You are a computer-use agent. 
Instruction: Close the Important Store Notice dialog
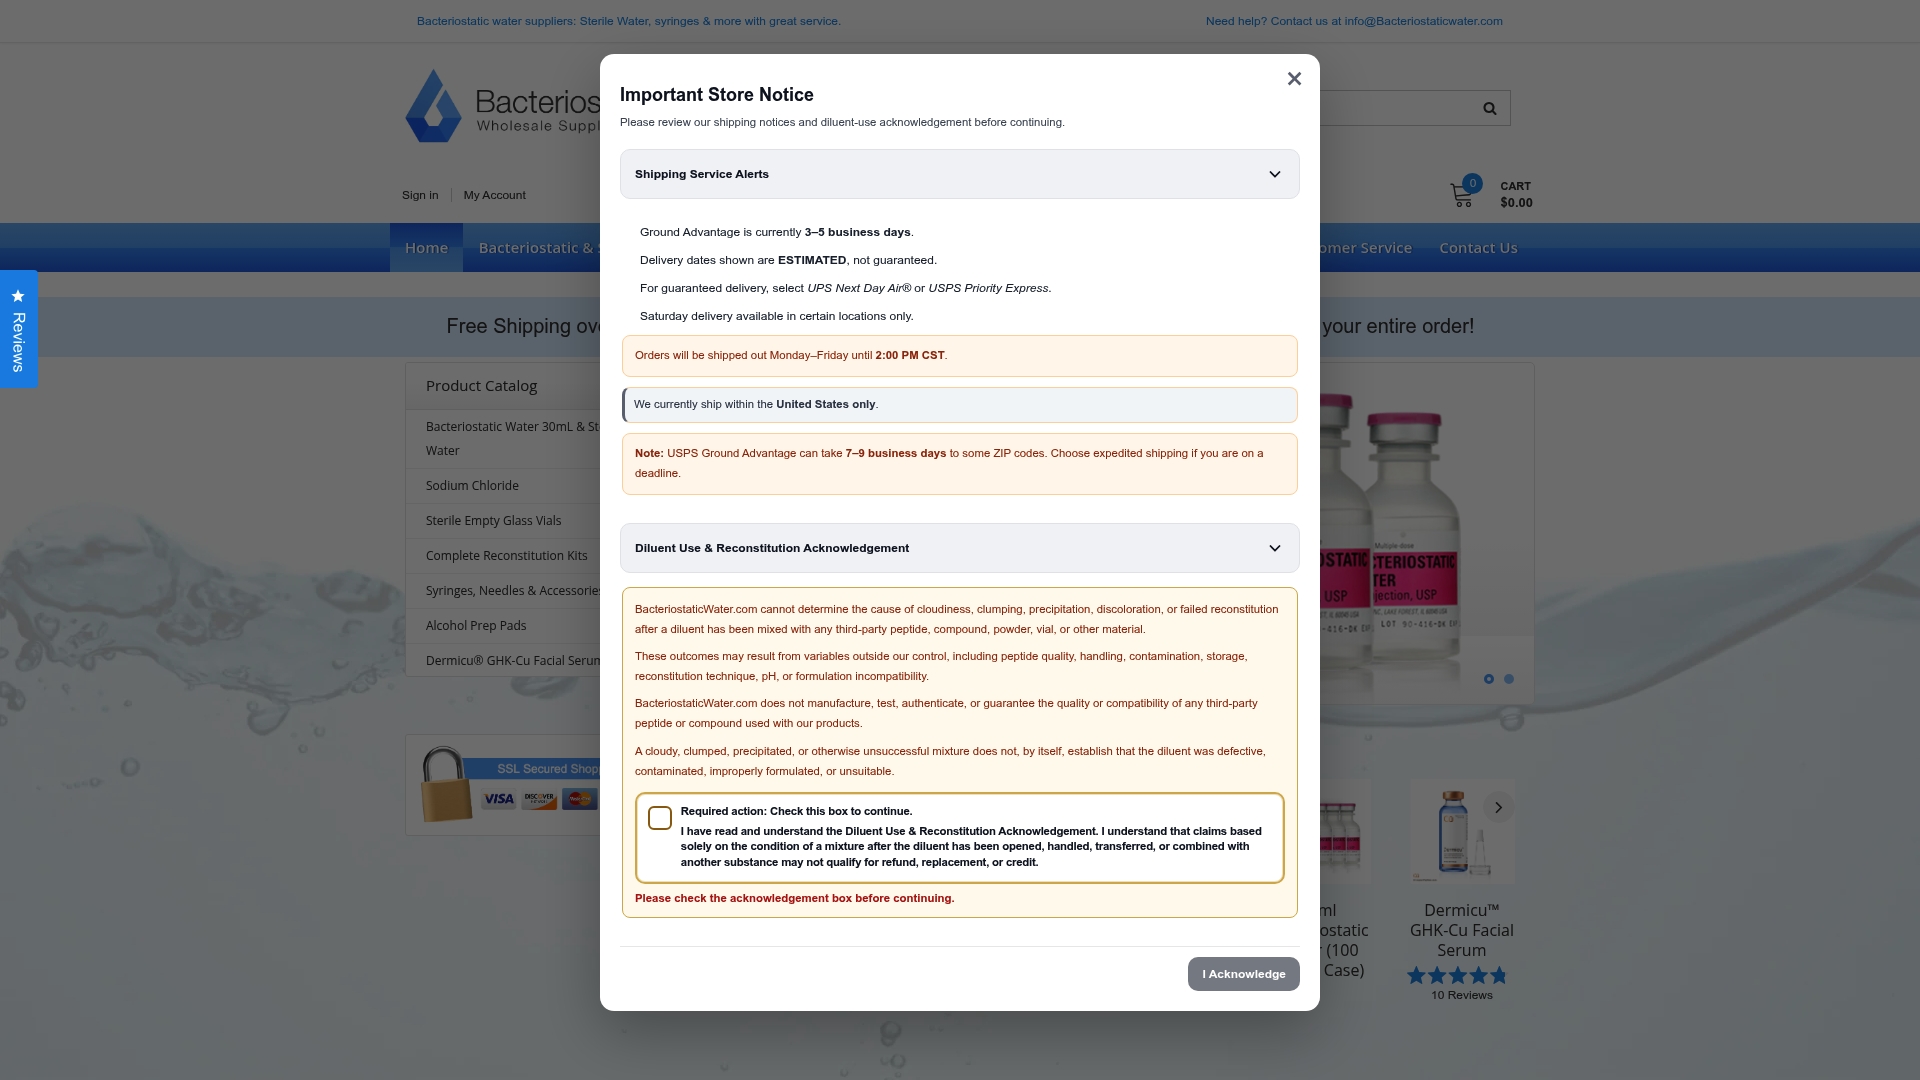[x=1294, y=79]
